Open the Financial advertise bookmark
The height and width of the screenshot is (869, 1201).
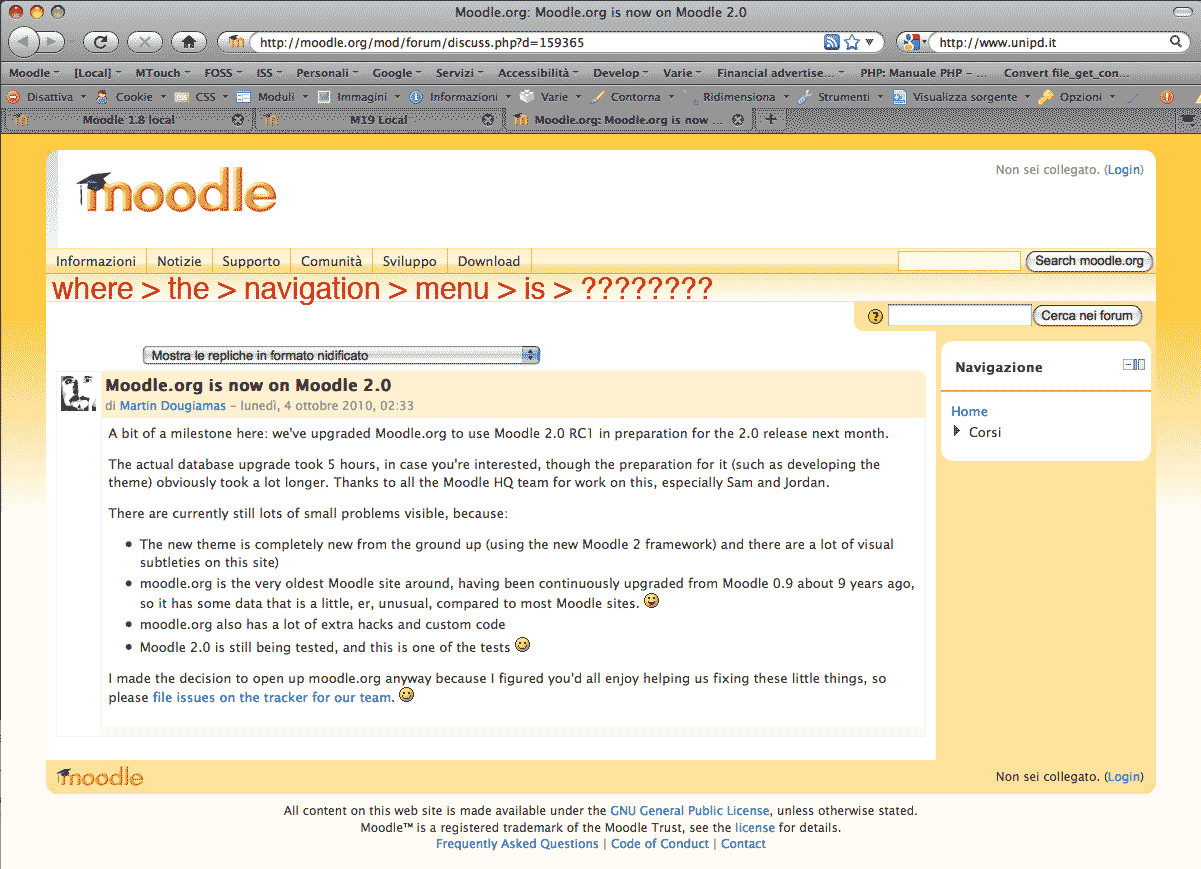pos(781,73)
